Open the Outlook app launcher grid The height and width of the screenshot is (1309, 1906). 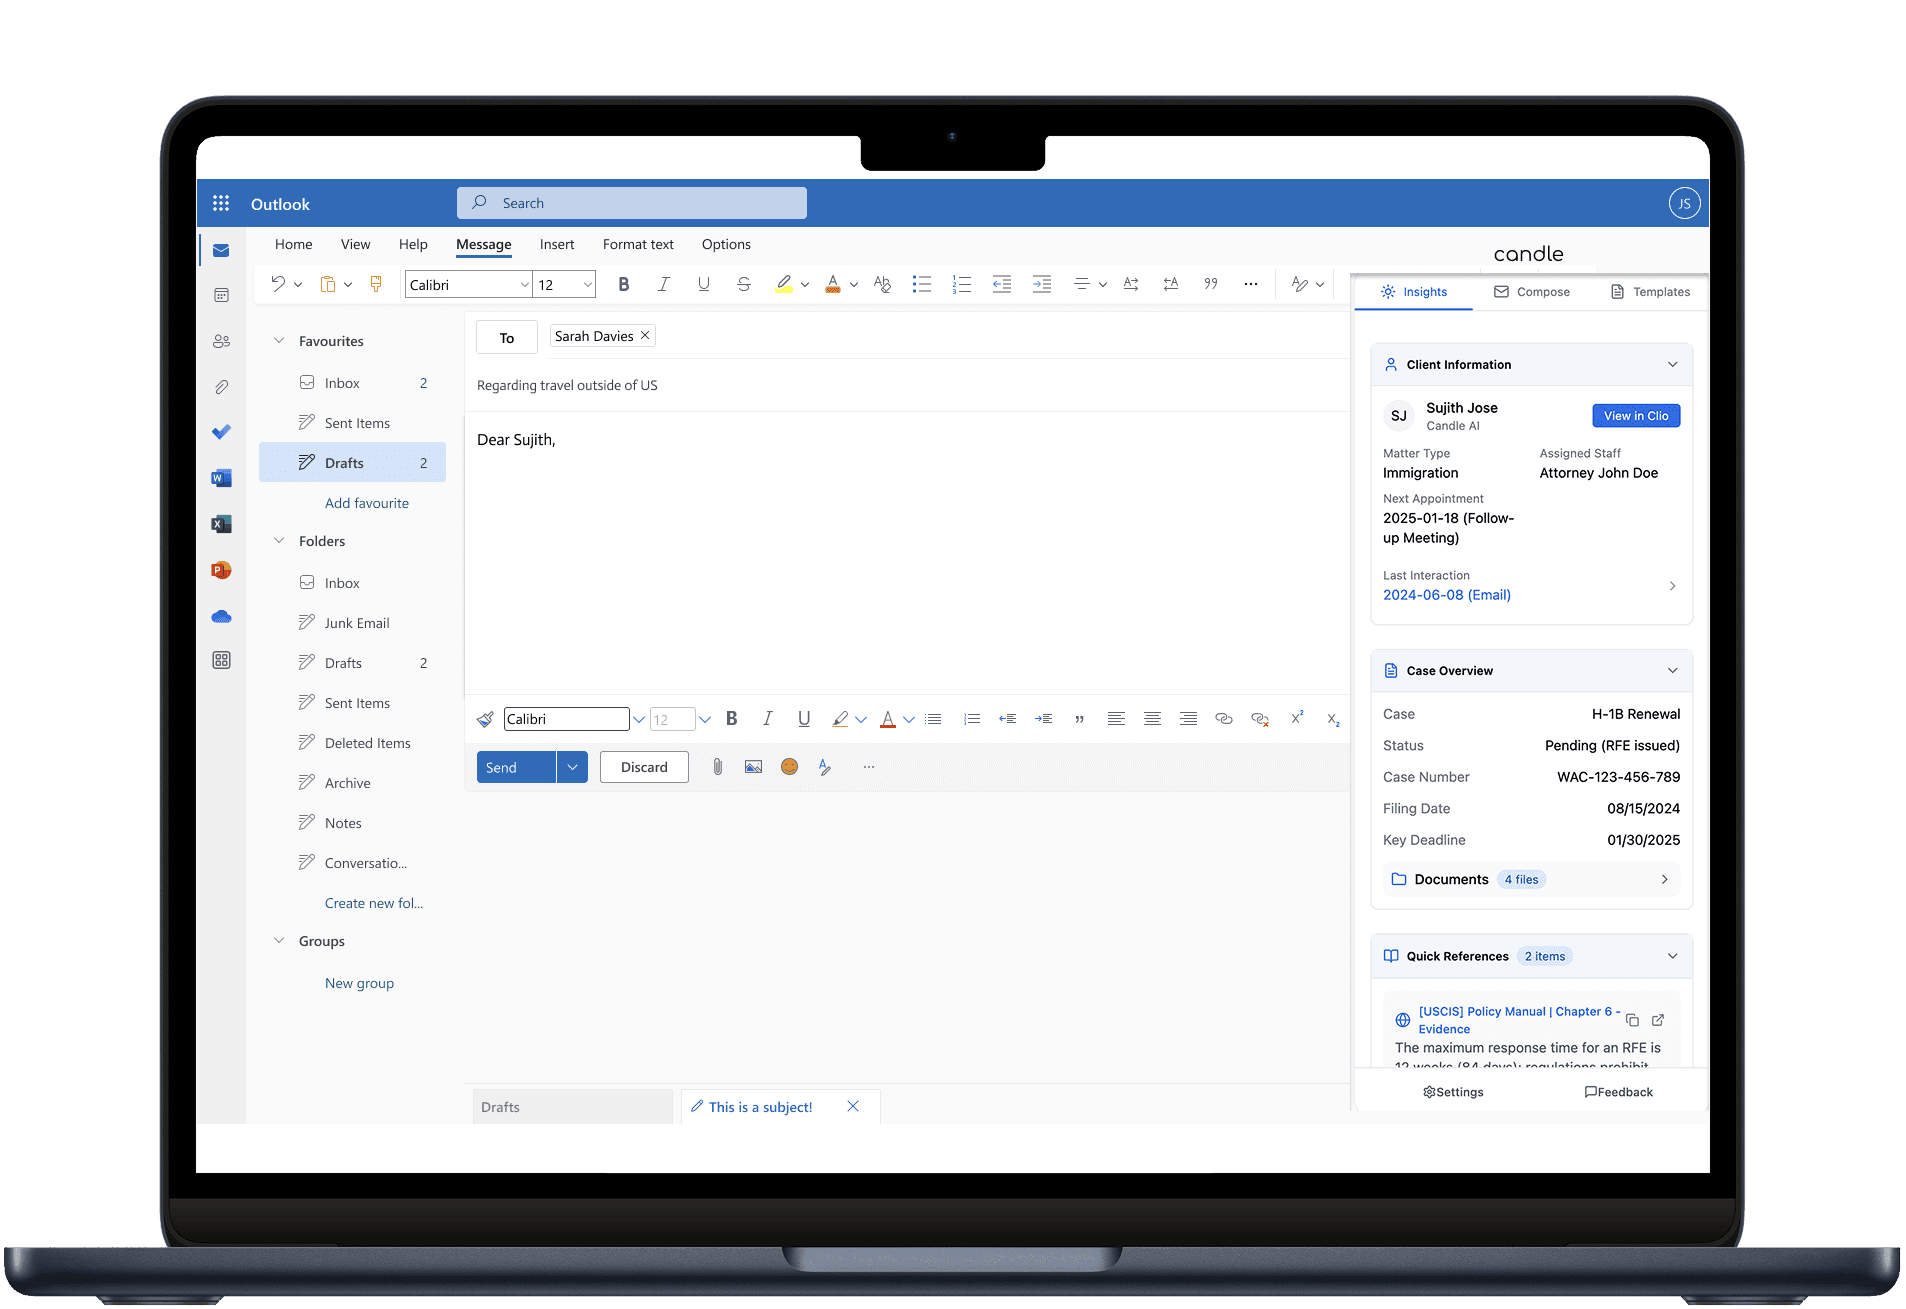click(x=221, y=203)
